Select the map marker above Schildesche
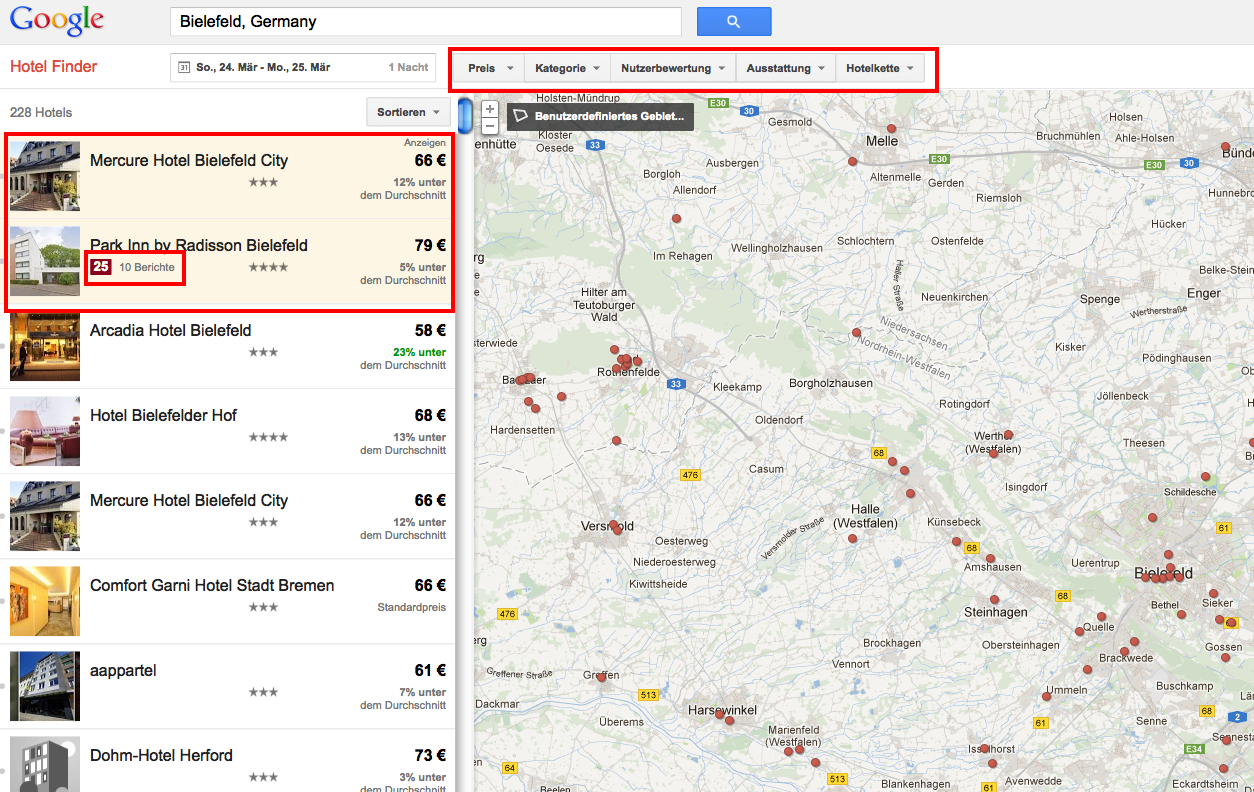 click(1205, 478)
